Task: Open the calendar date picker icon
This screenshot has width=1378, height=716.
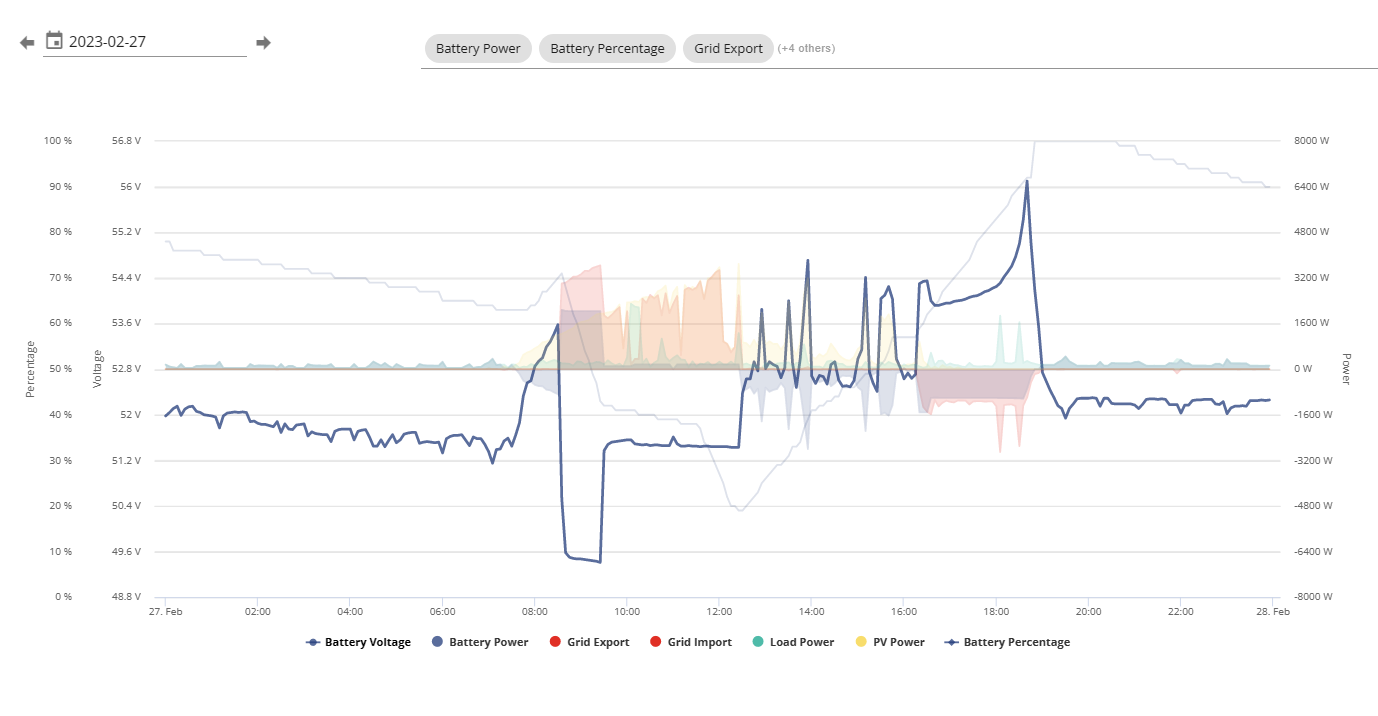Action: pos(54,41)
